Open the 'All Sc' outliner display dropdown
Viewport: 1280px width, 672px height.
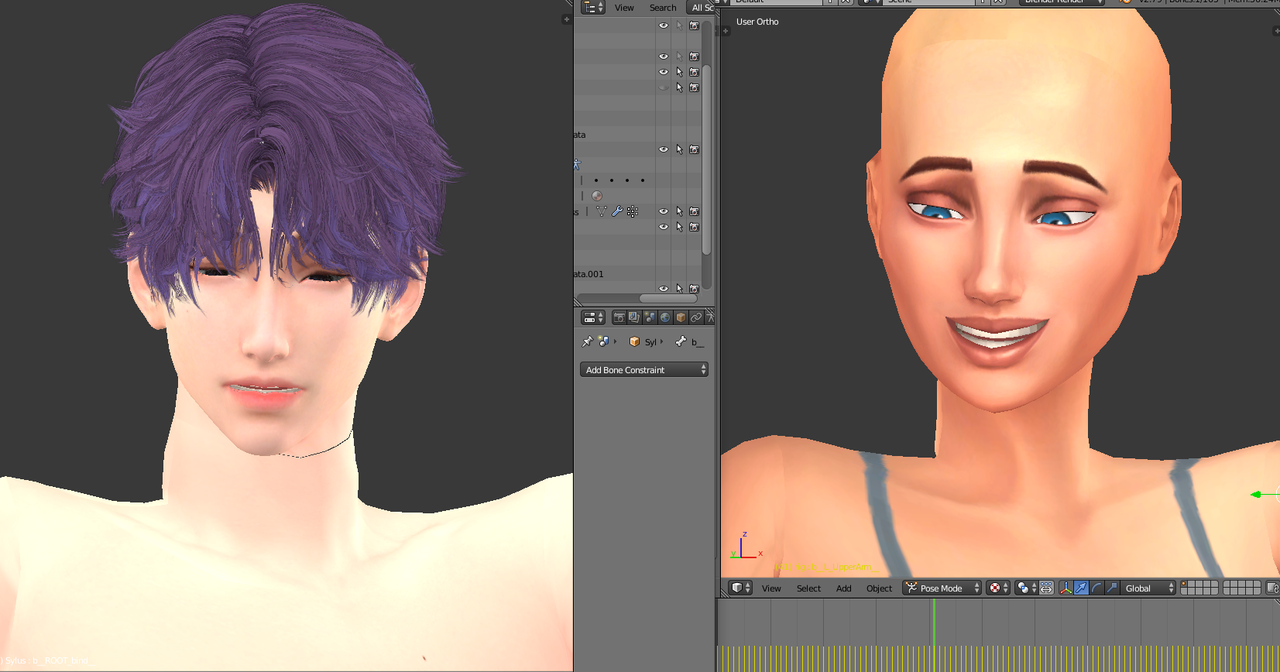(x=700, y=7)
